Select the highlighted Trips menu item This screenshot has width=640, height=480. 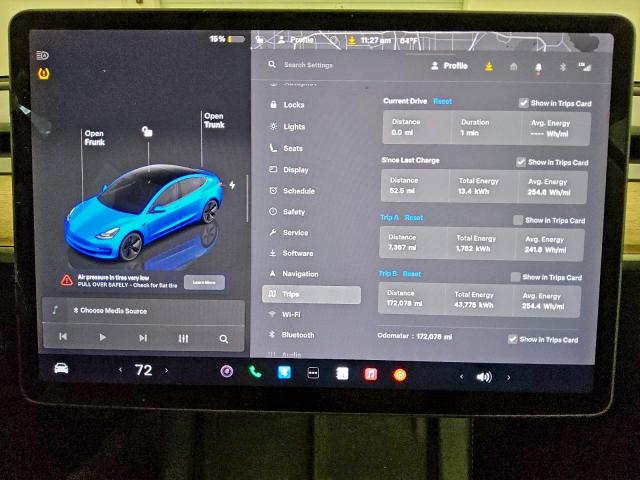click(x=311, y=294)
